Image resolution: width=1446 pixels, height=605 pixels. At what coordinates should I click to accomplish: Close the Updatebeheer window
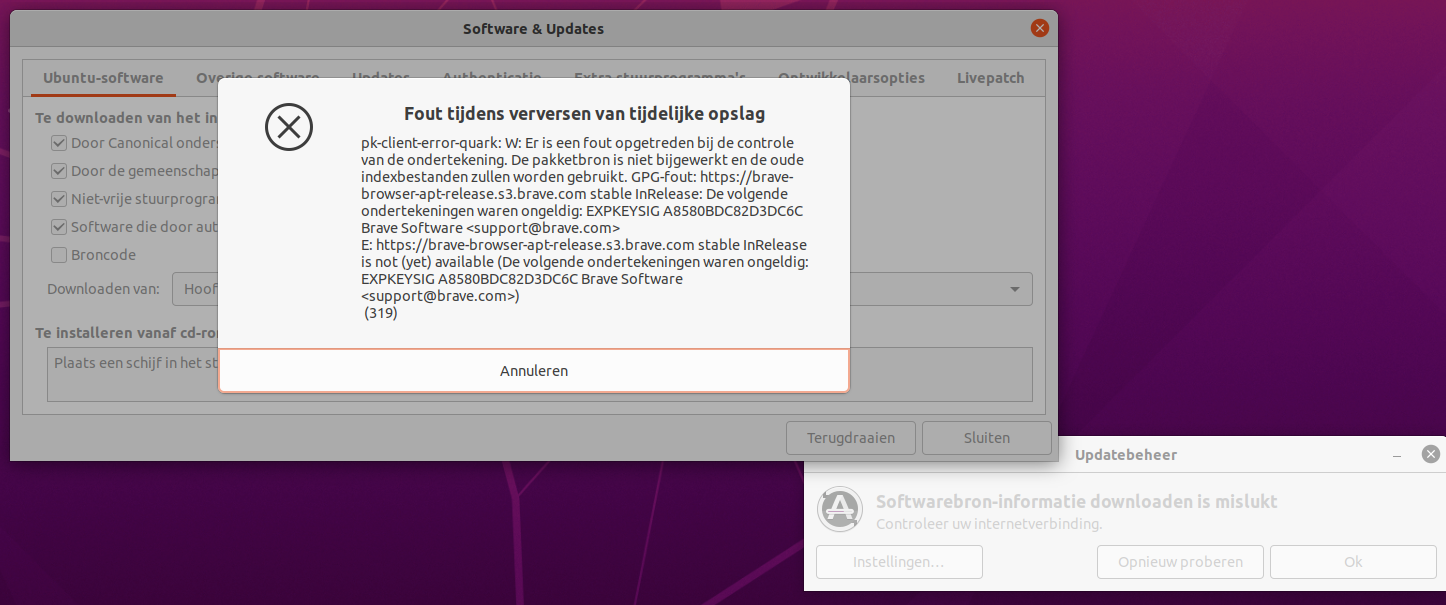(x=1431, y=455)
